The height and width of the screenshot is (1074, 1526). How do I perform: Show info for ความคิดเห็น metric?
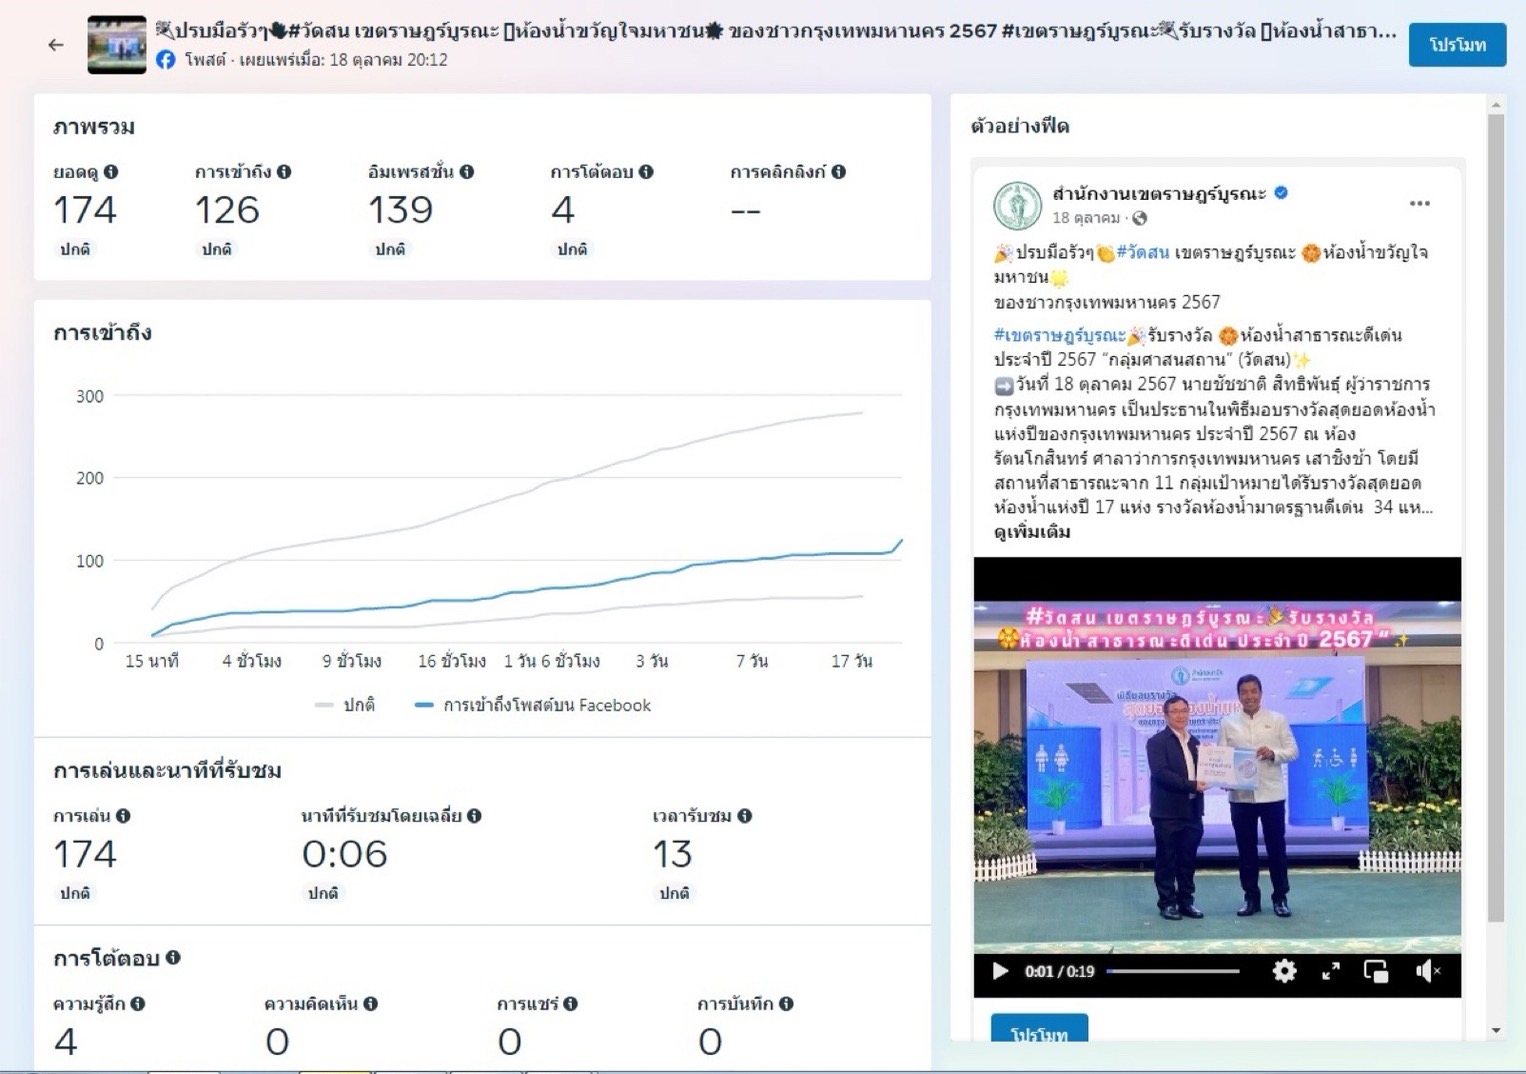pyautogui.click(x=371, y=1004)
